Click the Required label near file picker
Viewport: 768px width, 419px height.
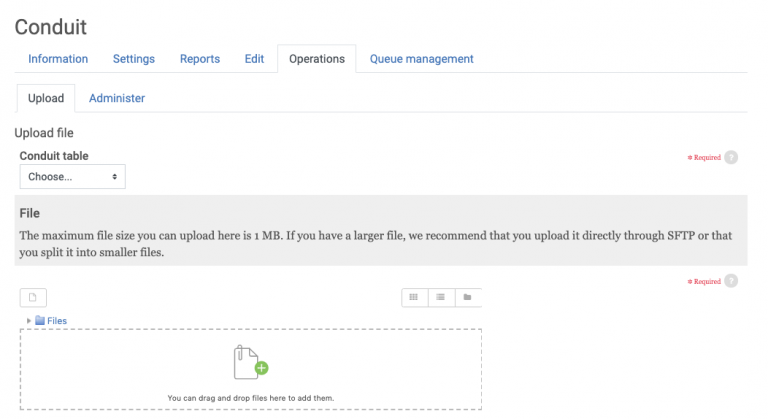coord(704,281)
